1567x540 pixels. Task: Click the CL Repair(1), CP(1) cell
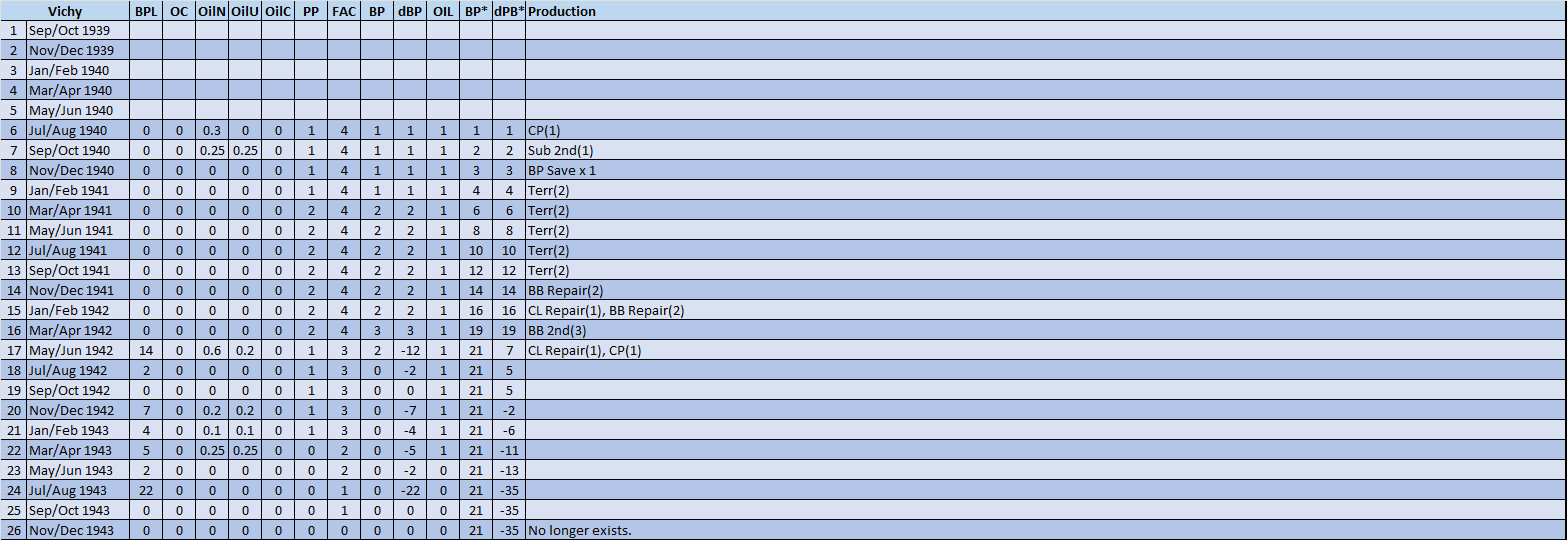pos(1046,351)
